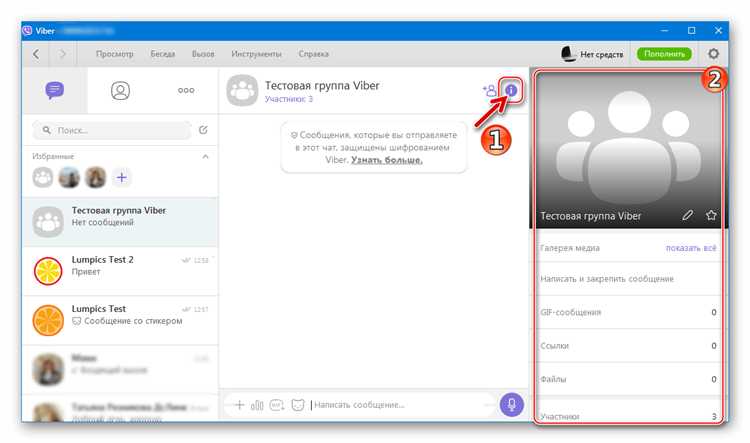750x443 pixels.
Task: Click the GIF icon in message bar
Action: click(x=277, y=405)
